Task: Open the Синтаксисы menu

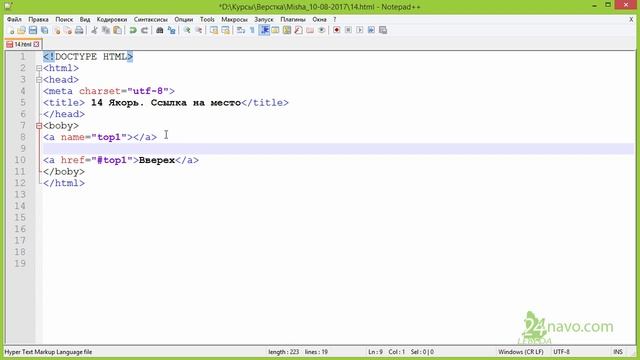Action: click(151, 19)
